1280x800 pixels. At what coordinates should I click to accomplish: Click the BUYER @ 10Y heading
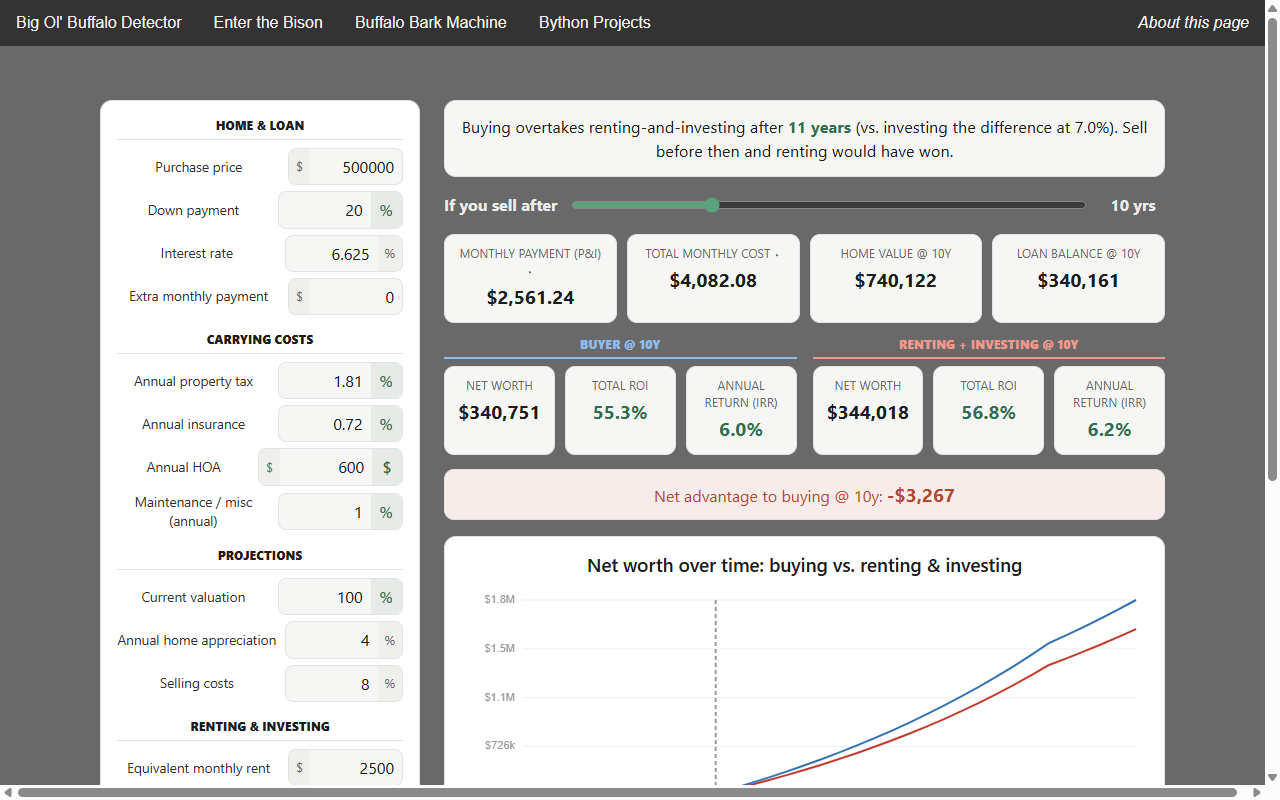pyautogui.click(x=620, y=344)
